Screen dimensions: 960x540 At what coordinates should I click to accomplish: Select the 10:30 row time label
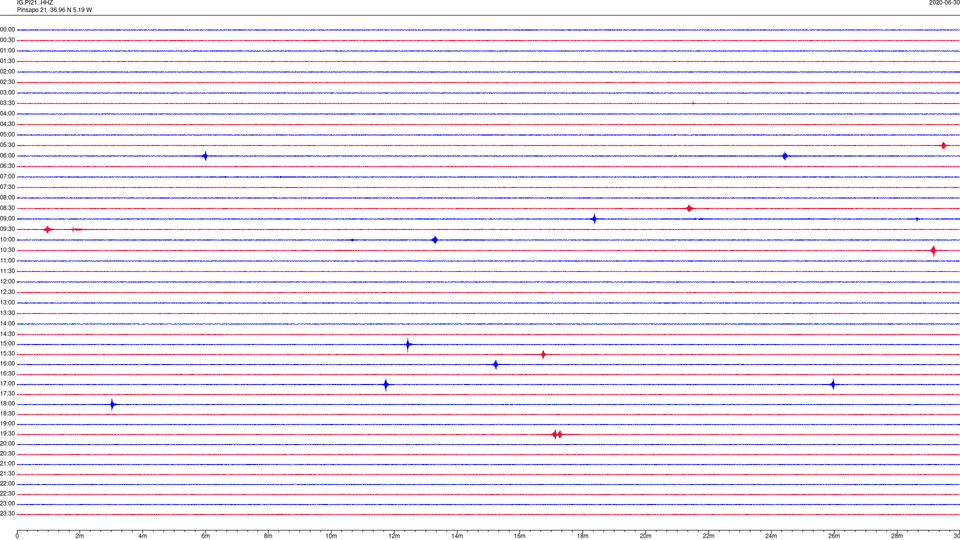click(7, 250)
